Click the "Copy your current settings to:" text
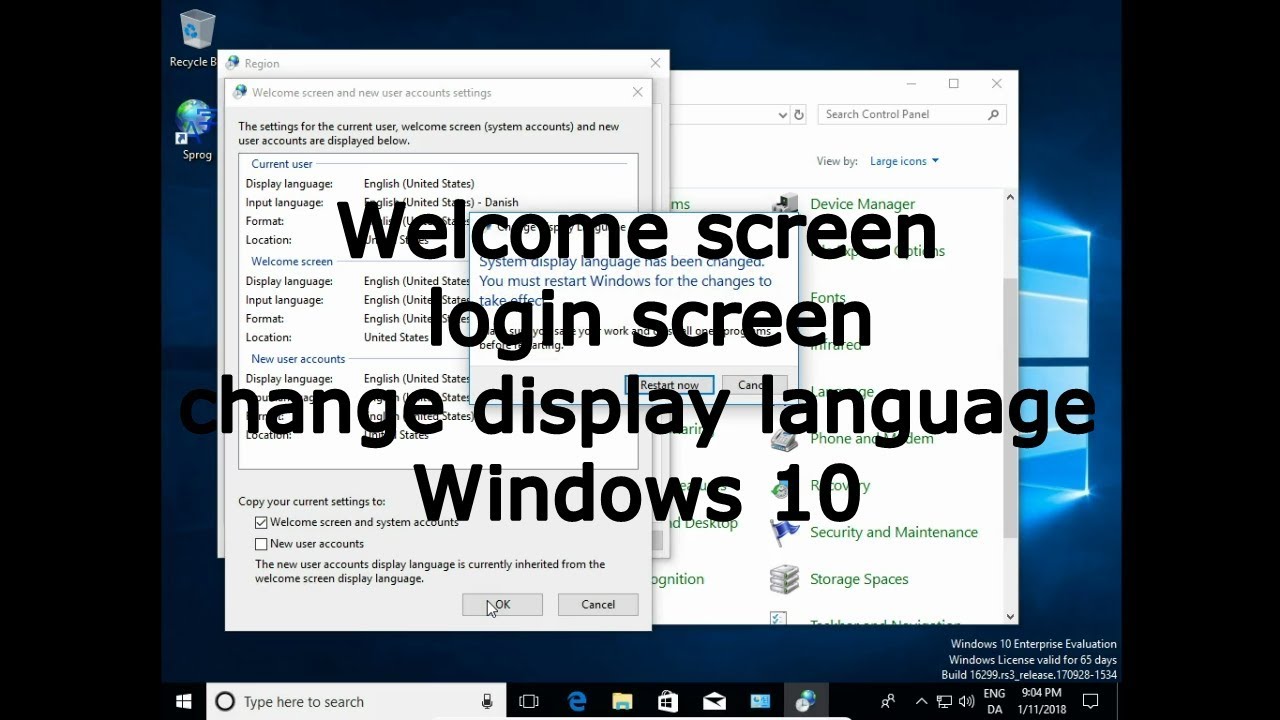This screenshot has height=720, width=1280. 312,502
